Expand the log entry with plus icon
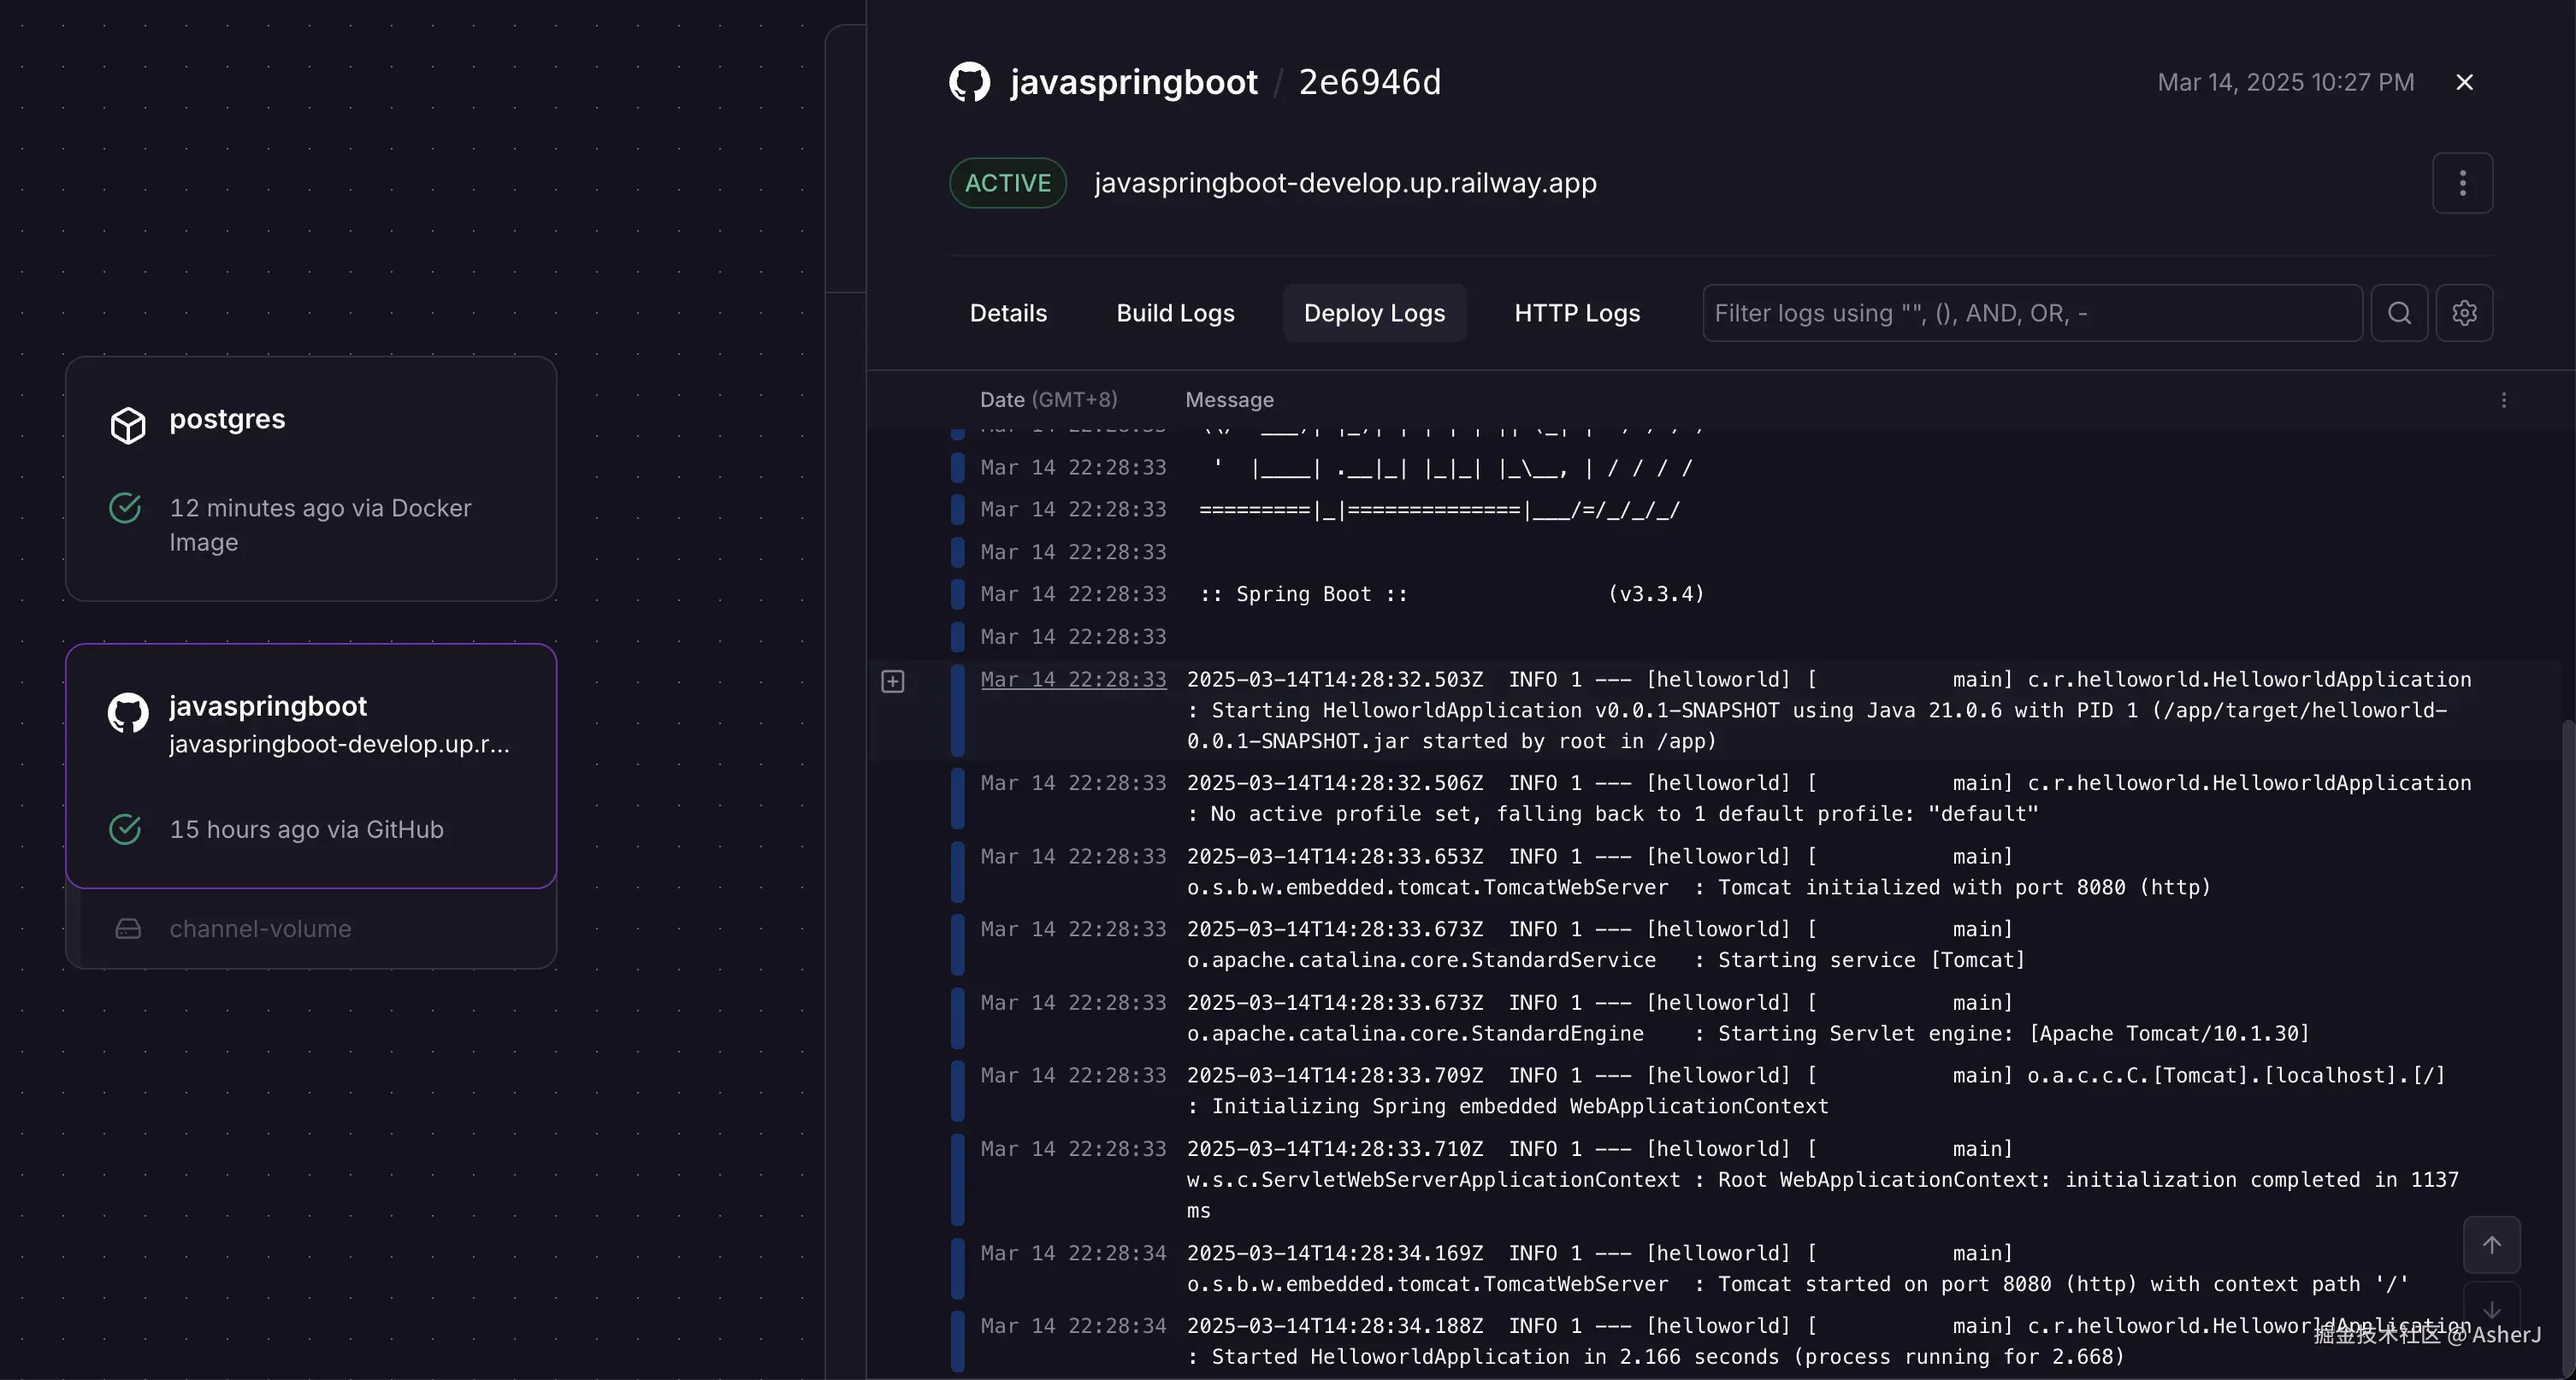2576x1380 pixels. point(893,681)
